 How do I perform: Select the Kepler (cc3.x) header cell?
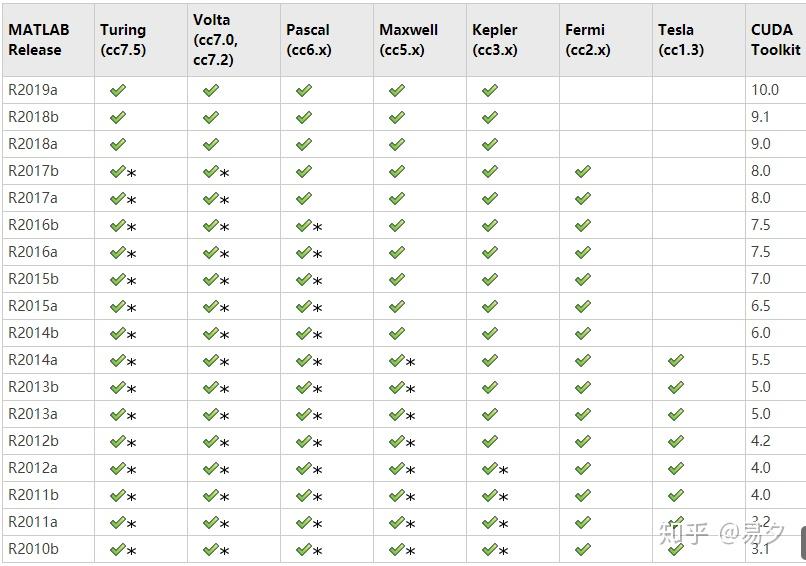coord(495,40)
